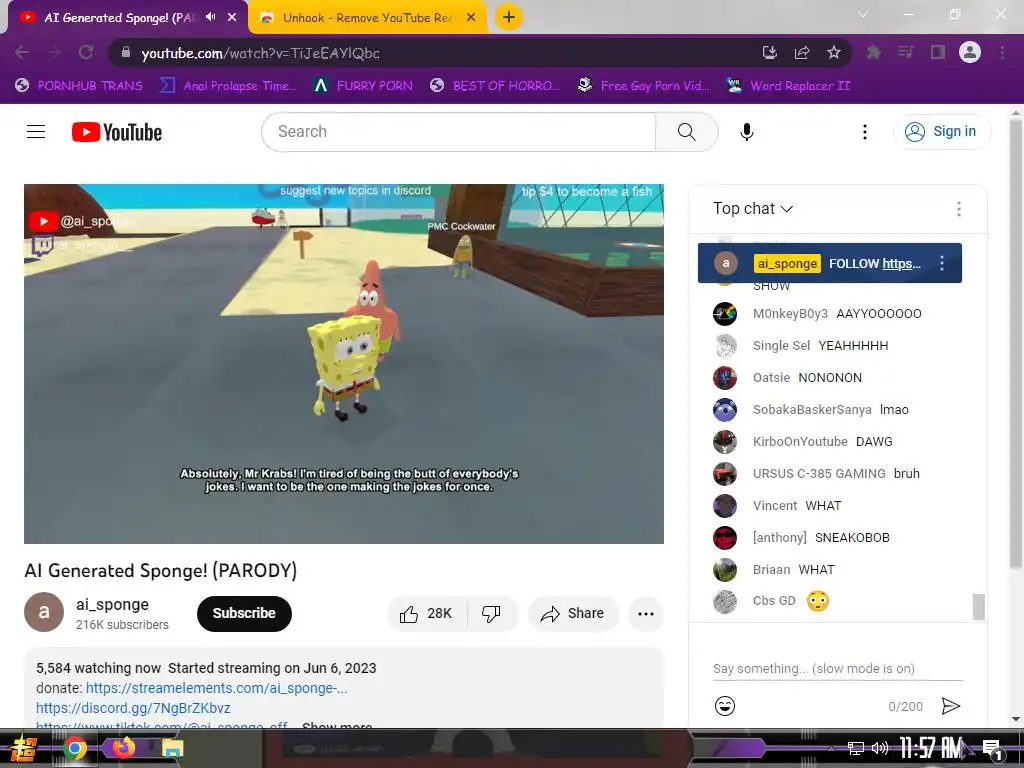Click the Subscribe button
Viewport: 1024px width, 768px height.
(x=244, y=613)
